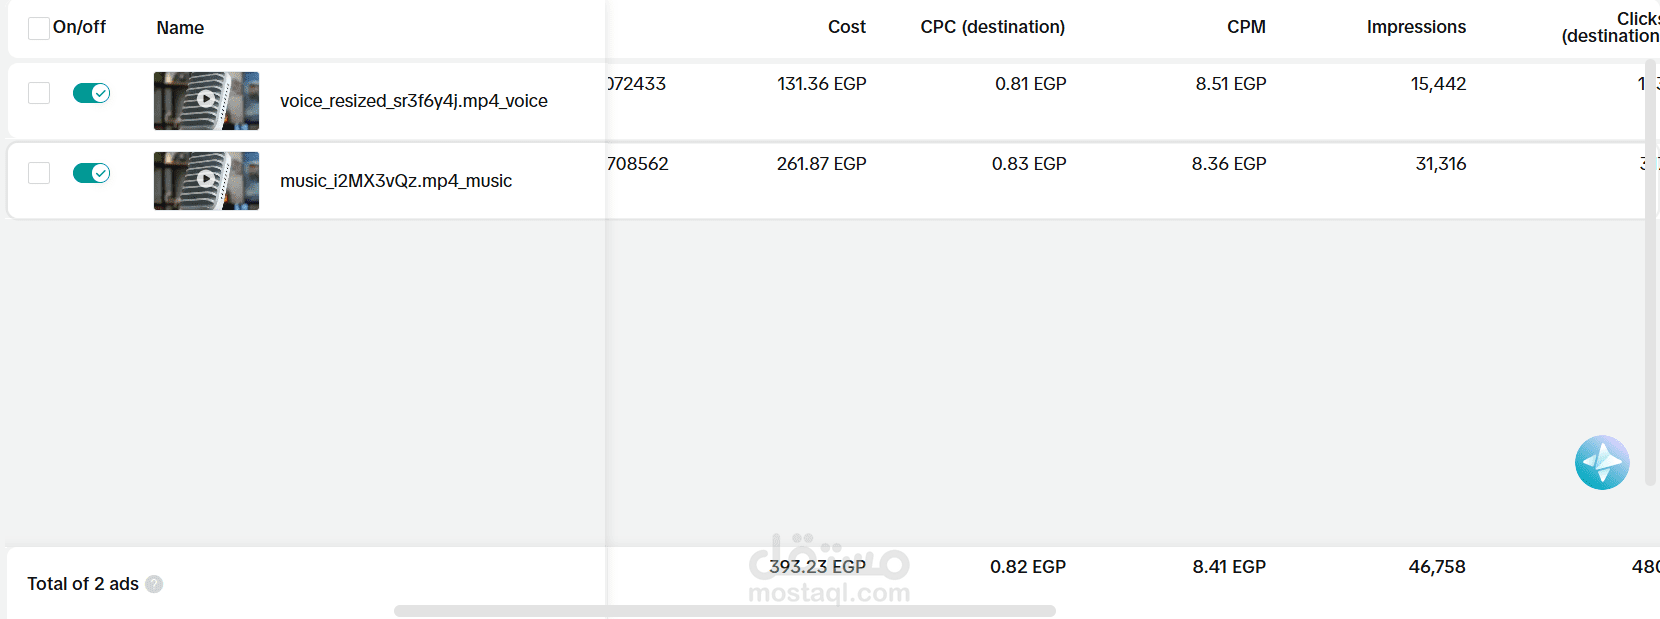This screenshot has width=1660, height=619.
Task: Open the blue AI assistant star icon
Action: (x=1601, y=462)
